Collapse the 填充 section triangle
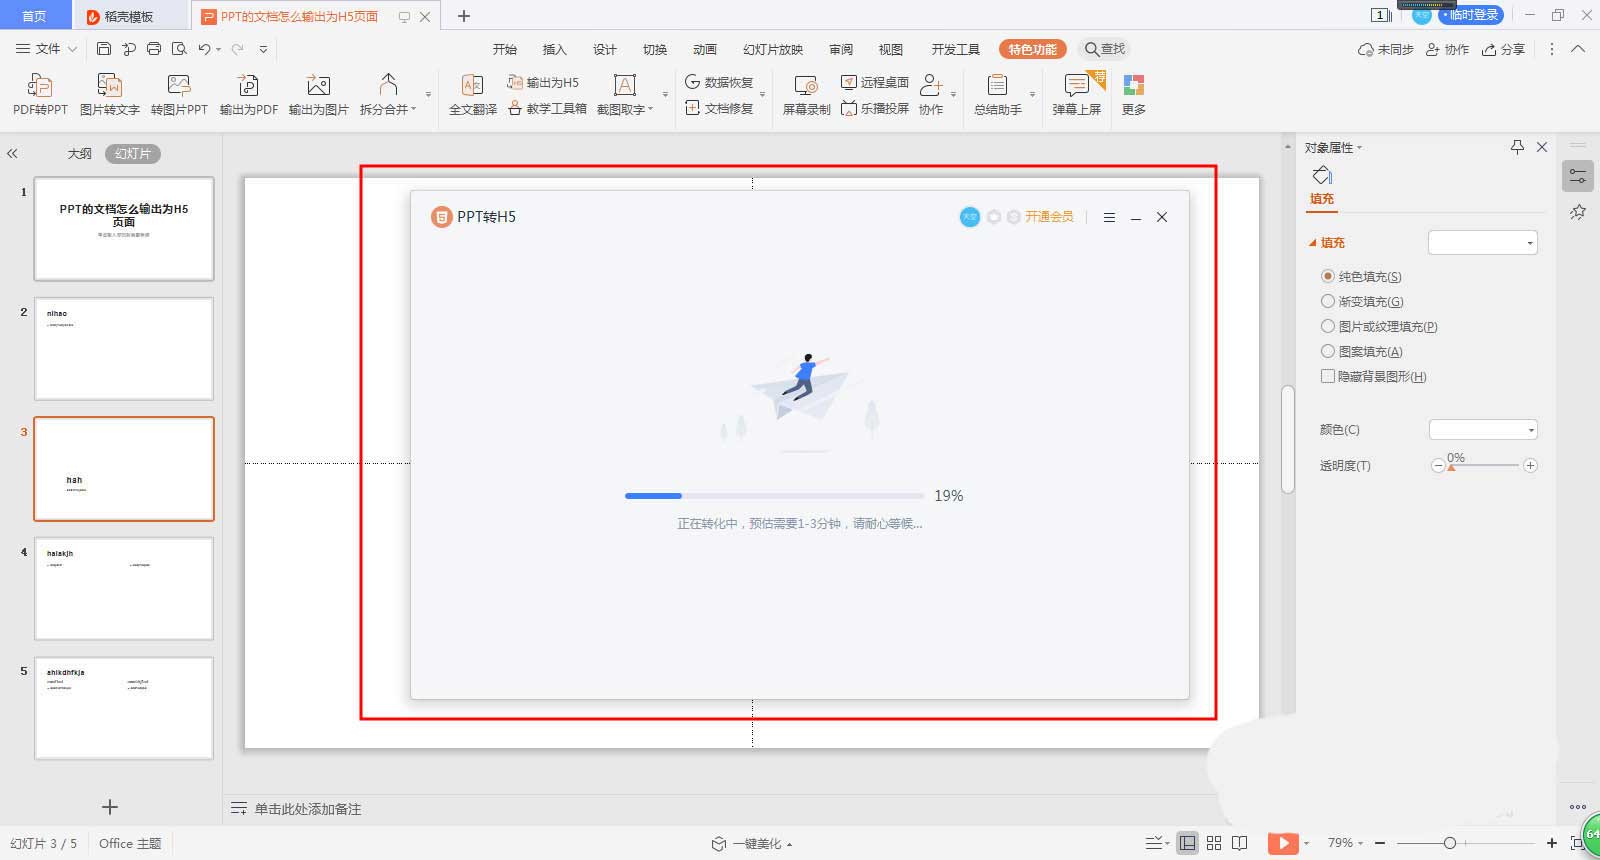The image size is (1600, 860). [1313, 242]
